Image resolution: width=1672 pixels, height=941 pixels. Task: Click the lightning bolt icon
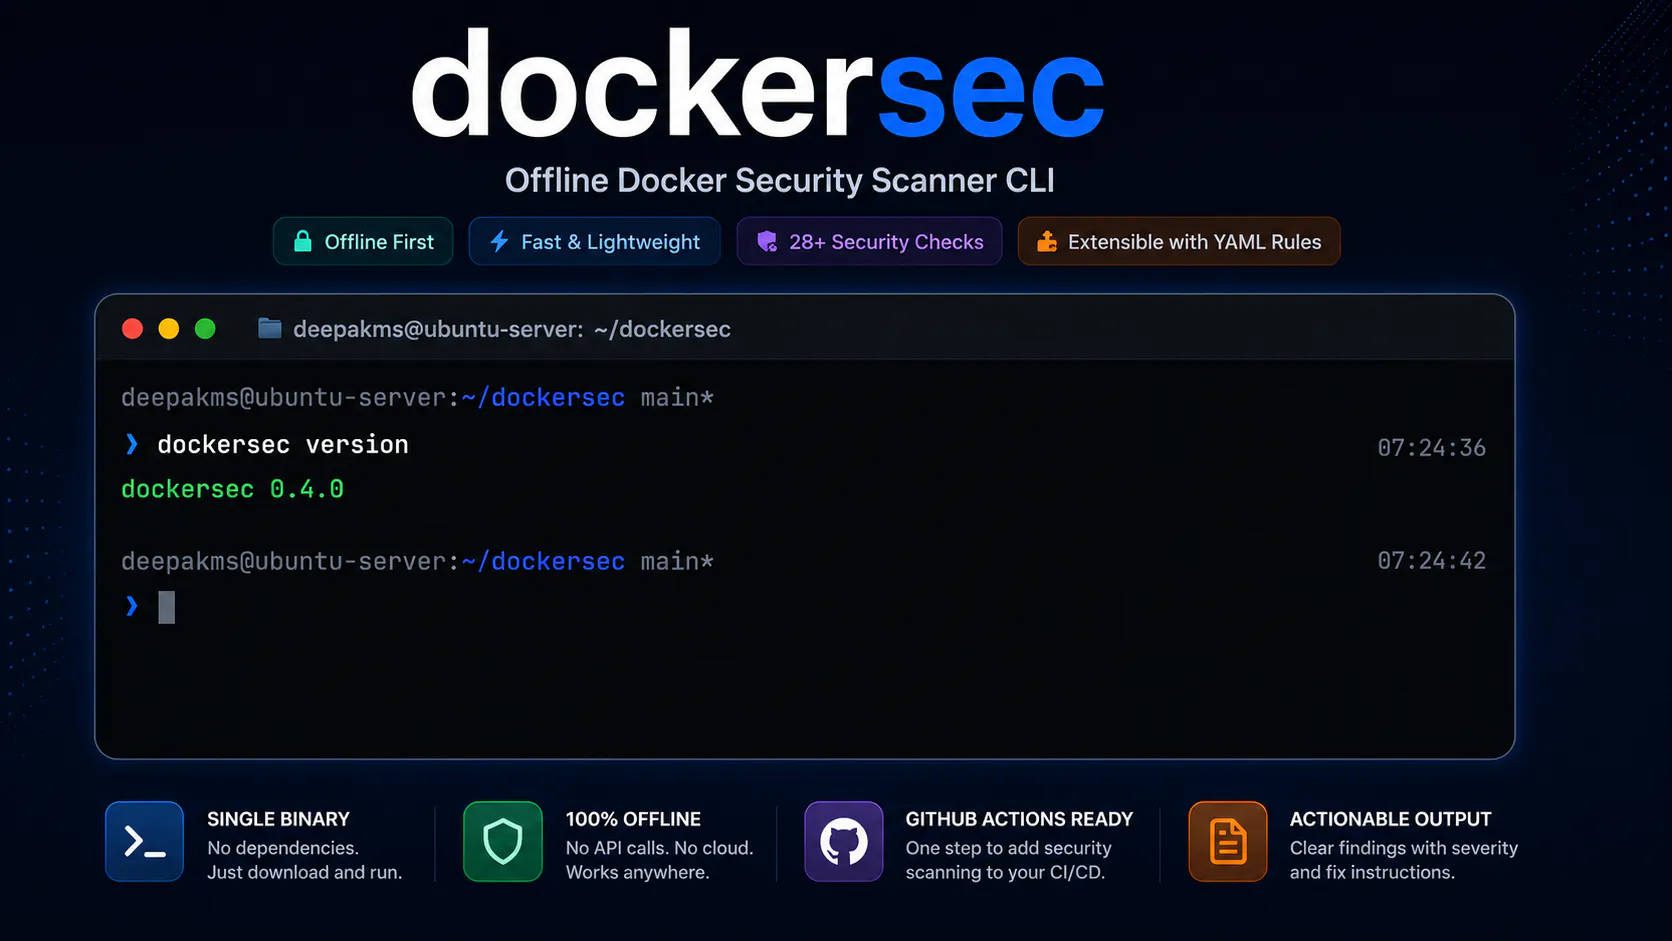tap(499, 241)
